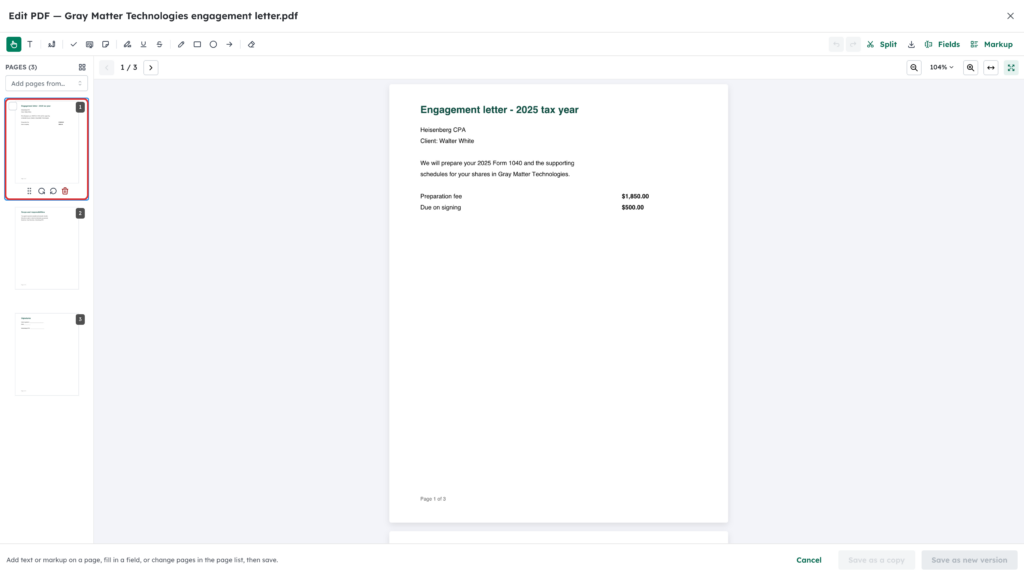1024x576 pixels.
Task: Zoom out of the document
Action: point(914,67)
